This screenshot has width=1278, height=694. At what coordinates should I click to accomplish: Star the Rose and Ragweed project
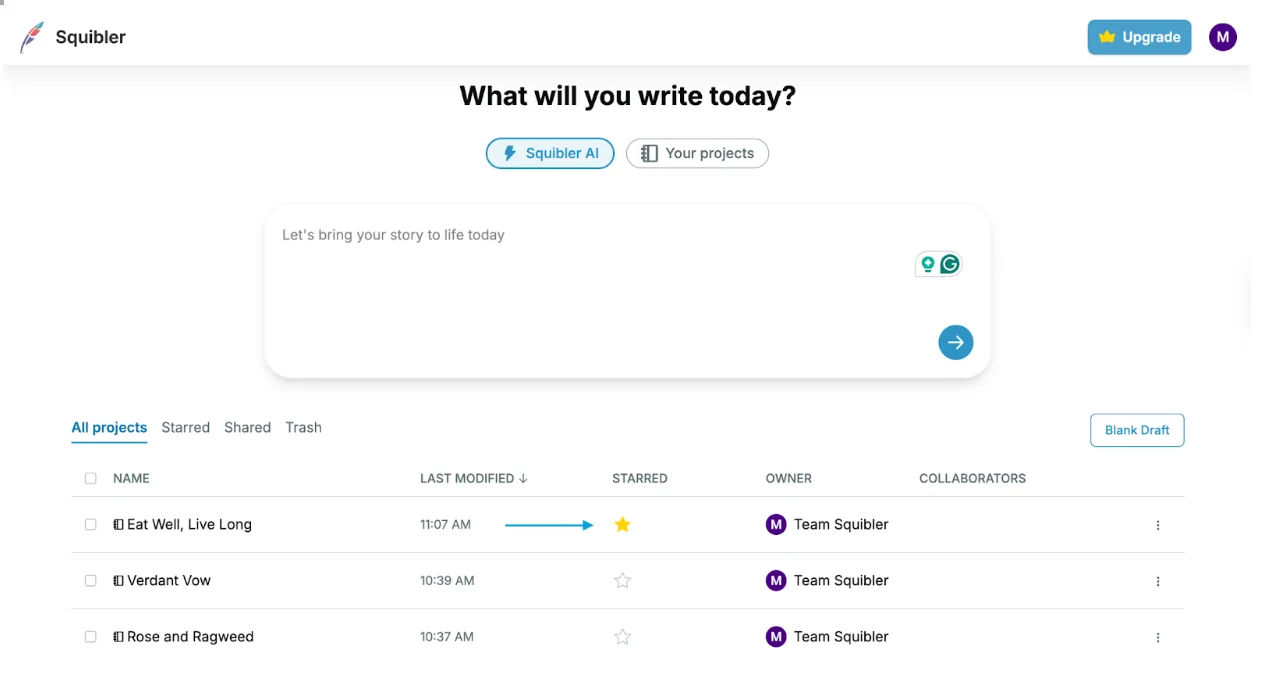(x=622, y=636)
